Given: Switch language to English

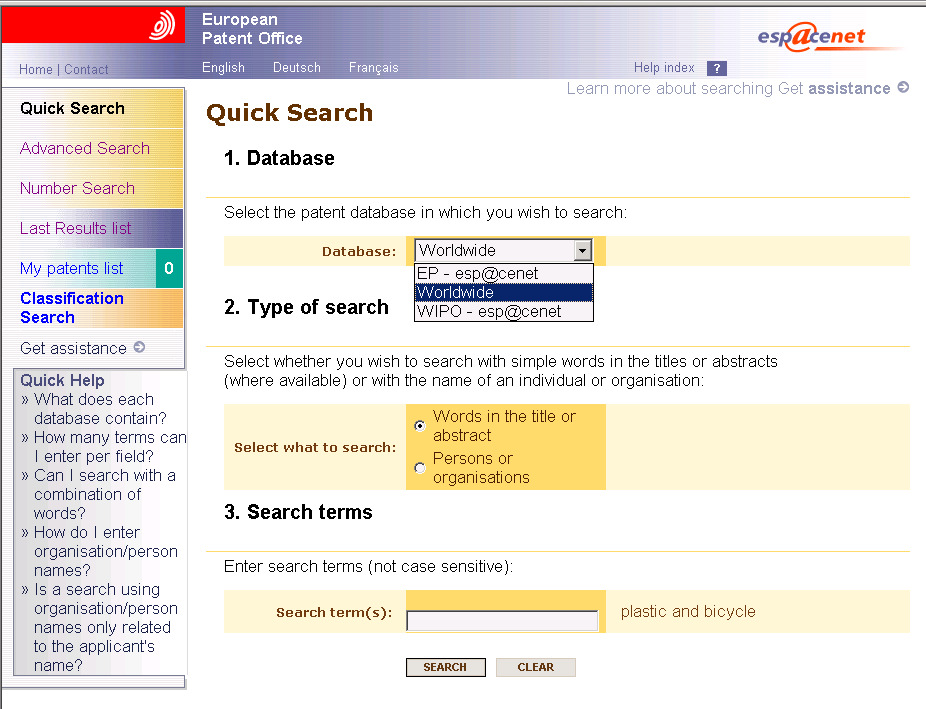Looking at the screenshot, I should tap(223, 68).
